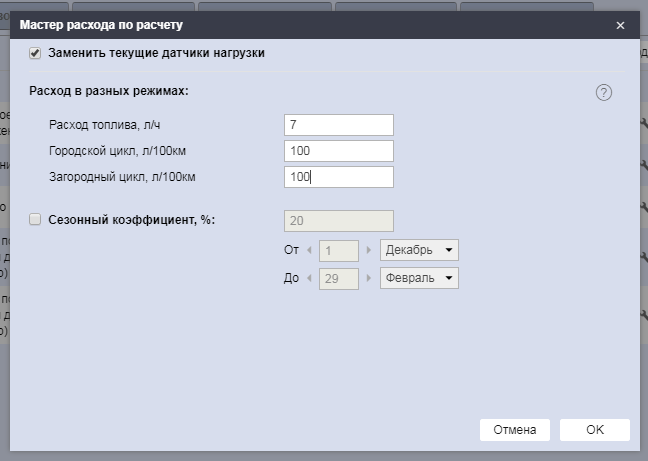Confirm with the OK button

click(594, 430)
